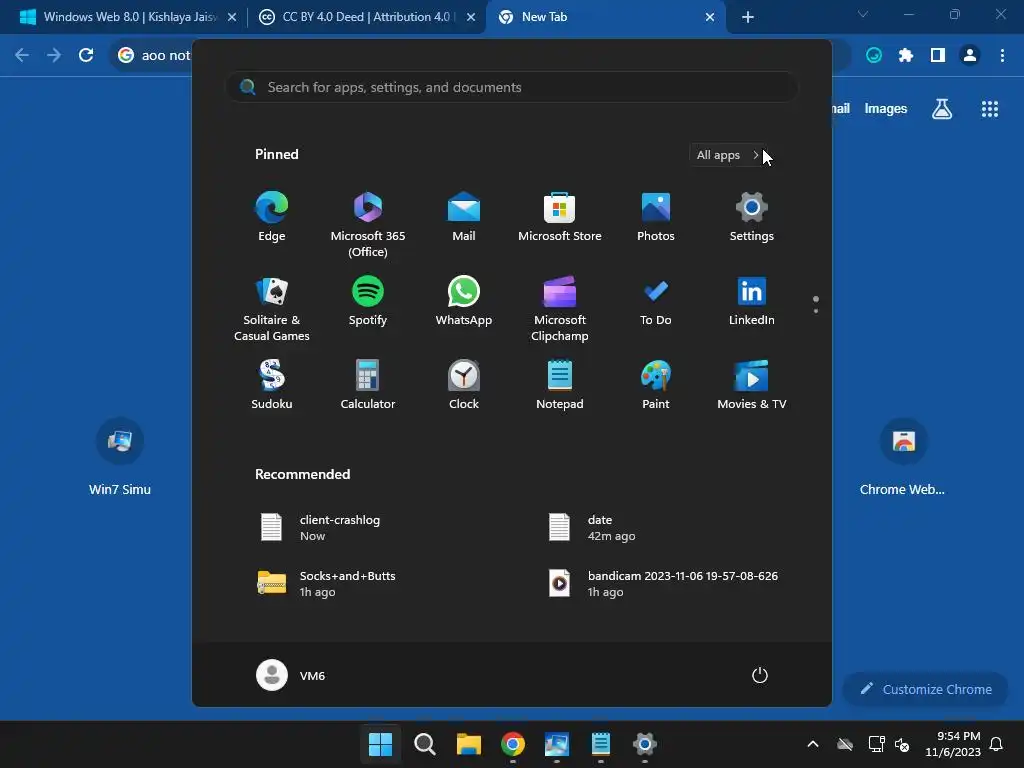Viewport: 1024px width, 768px height.
Task: Open the Spotify app
Action: coord(368,301)
